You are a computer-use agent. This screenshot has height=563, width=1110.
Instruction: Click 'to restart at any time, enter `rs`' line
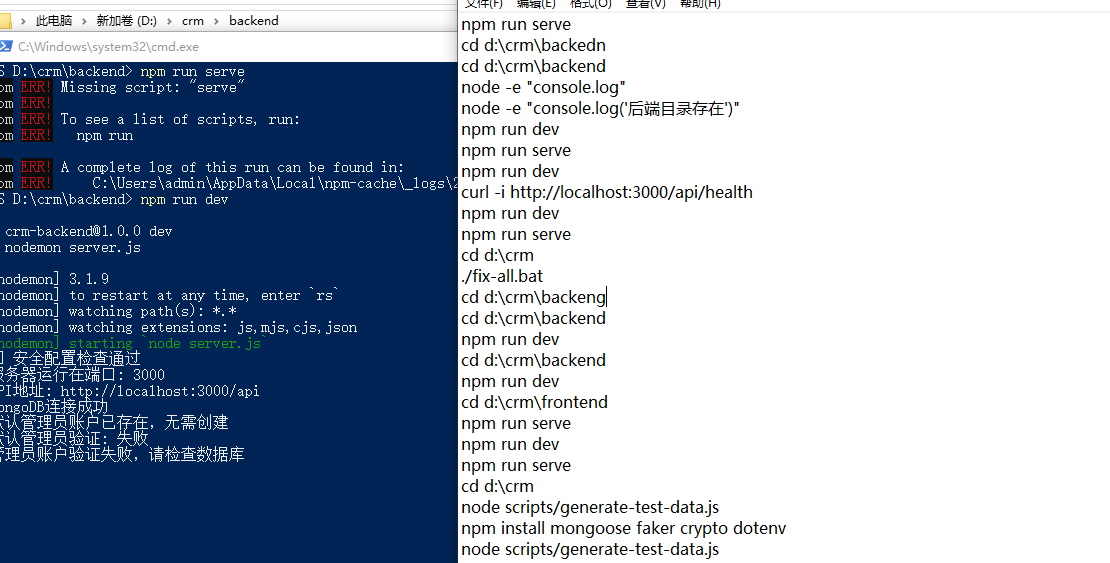point(169,295)
